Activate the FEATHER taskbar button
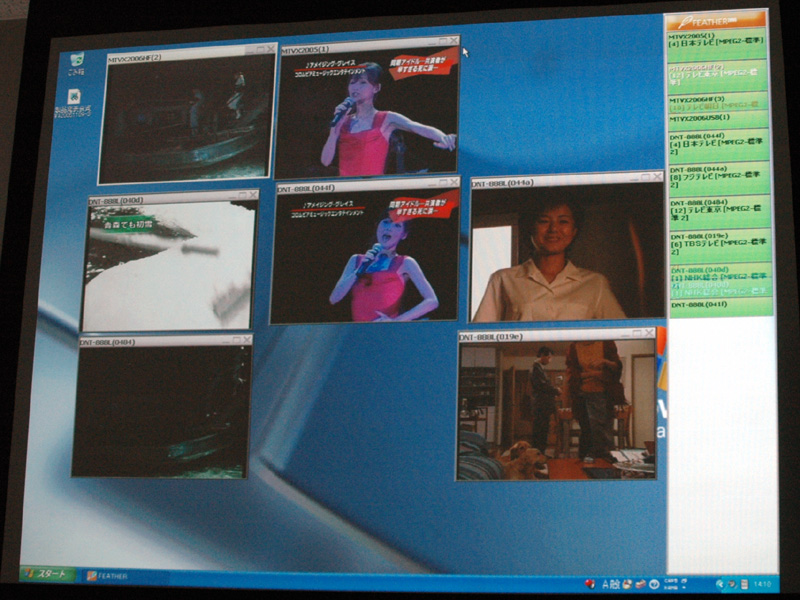 (x=110, y=576)
